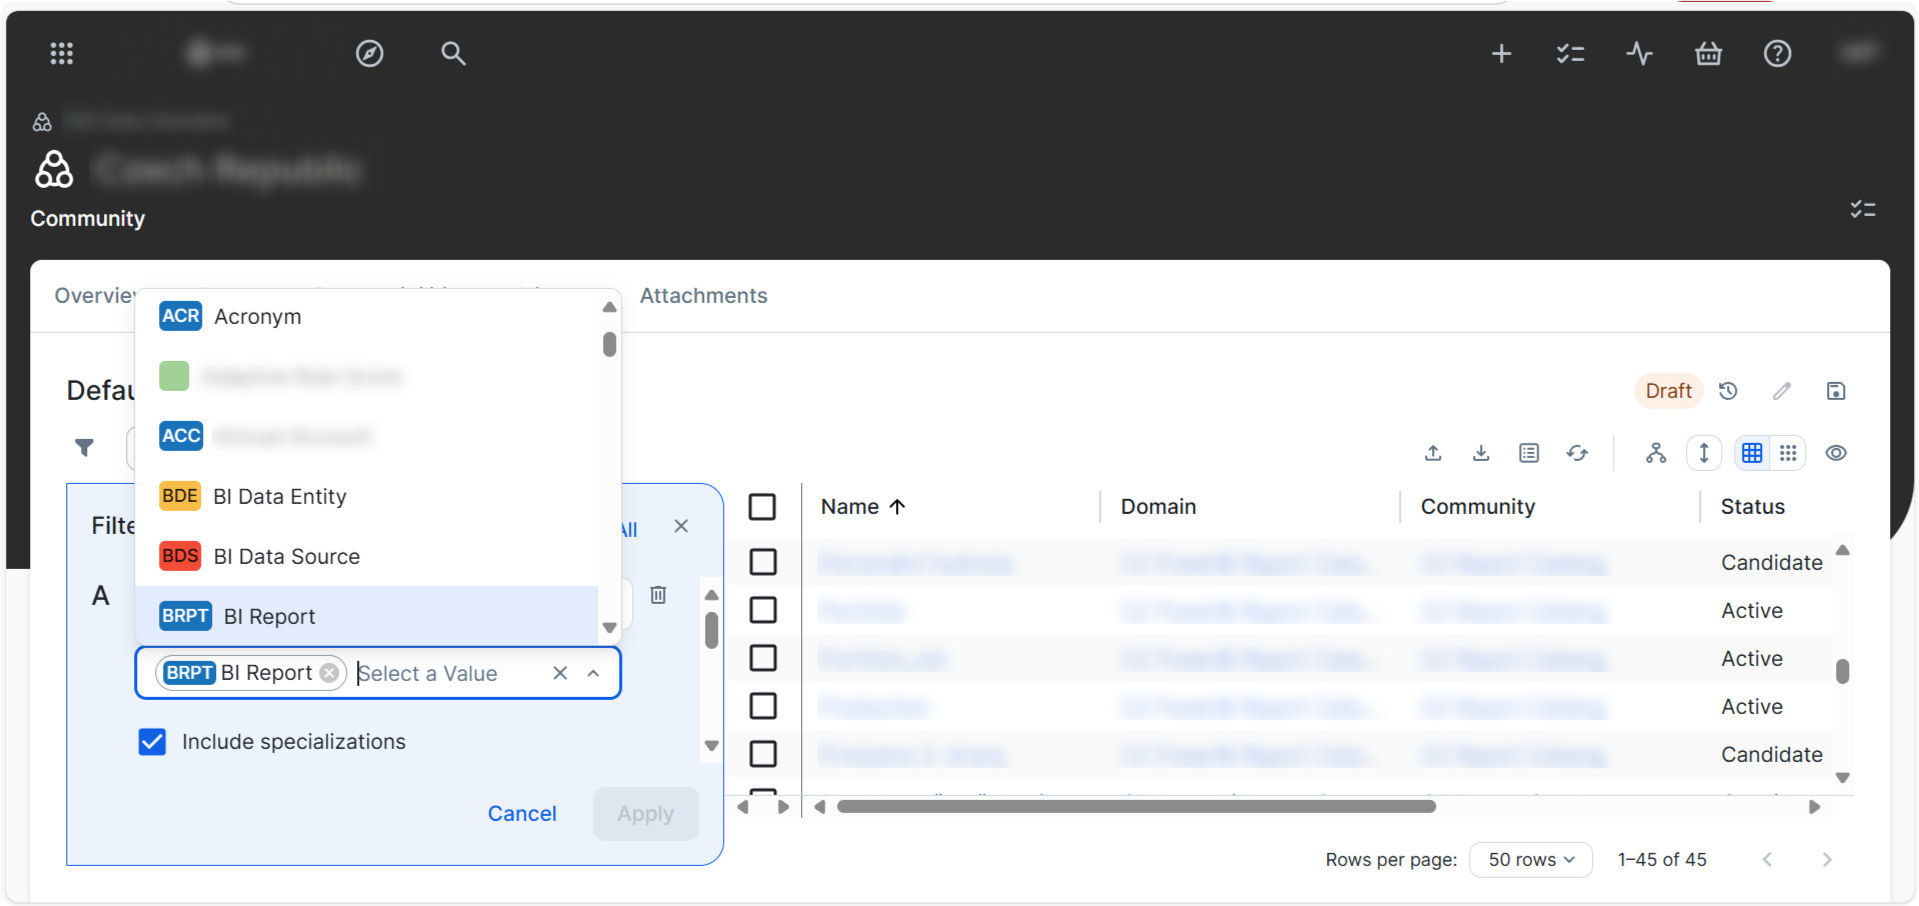Switch to the Attachments tab

[703, 295]
